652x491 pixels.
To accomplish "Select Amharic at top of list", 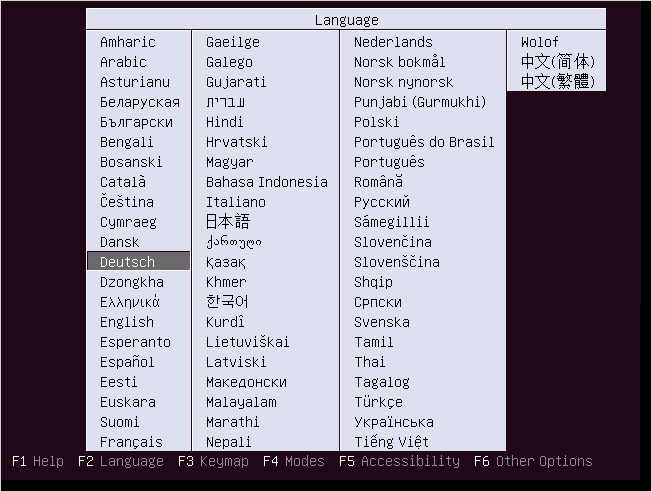I will pos(127,42).
